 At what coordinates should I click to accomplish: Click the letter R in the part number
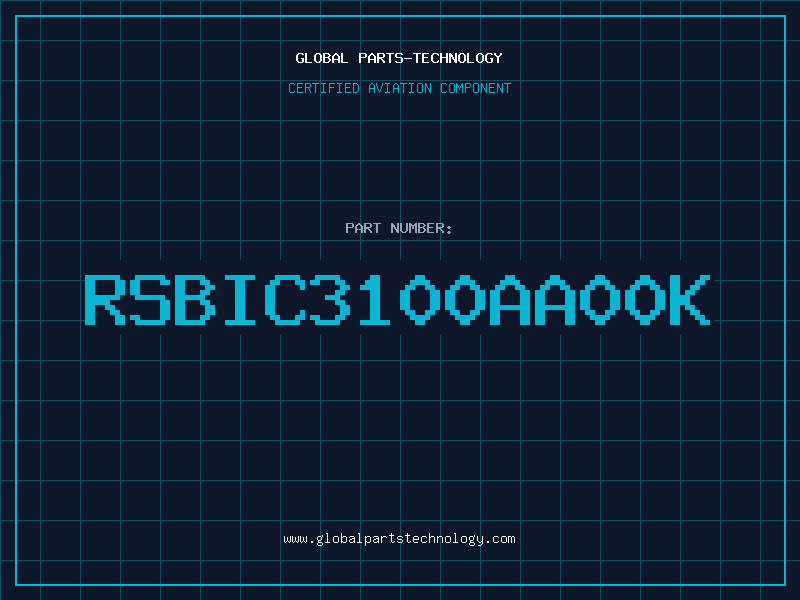tap(105, 299)
